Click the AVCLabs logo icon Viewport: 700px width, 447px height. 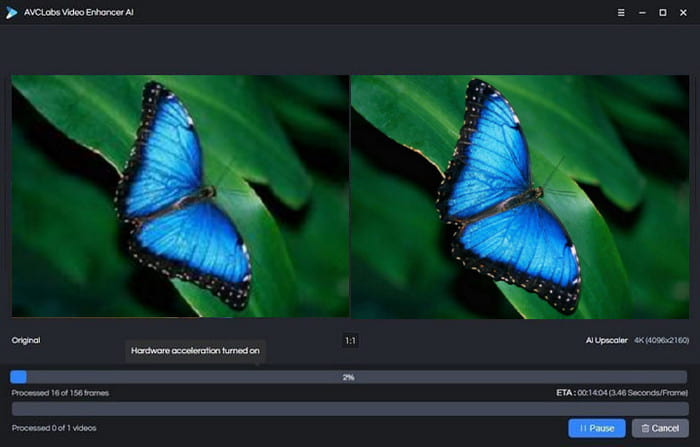[11, 13]
